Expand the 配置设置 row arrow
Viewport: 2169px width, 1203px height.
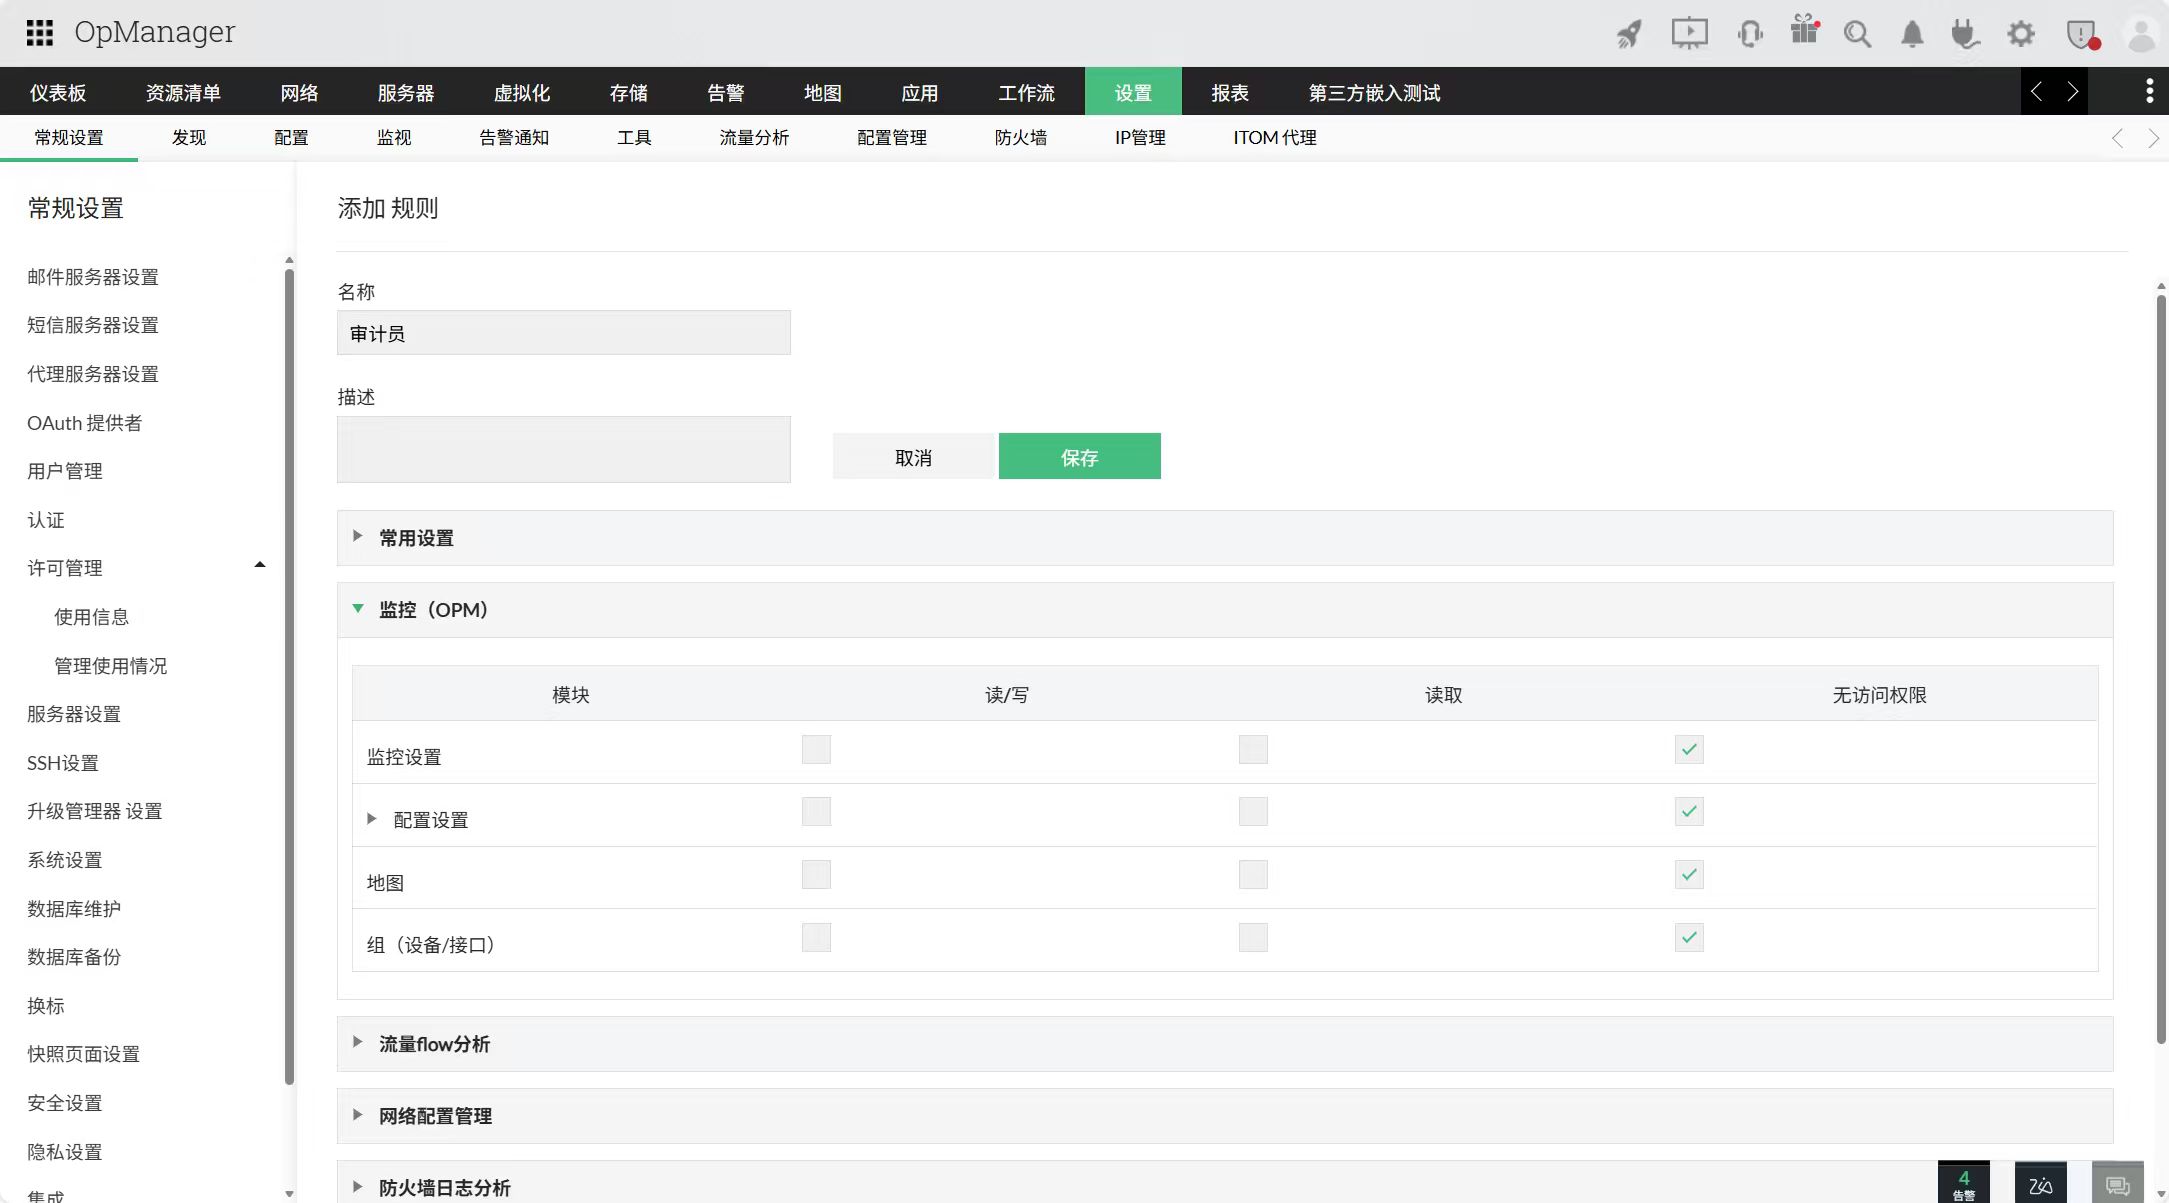[372, 819]
